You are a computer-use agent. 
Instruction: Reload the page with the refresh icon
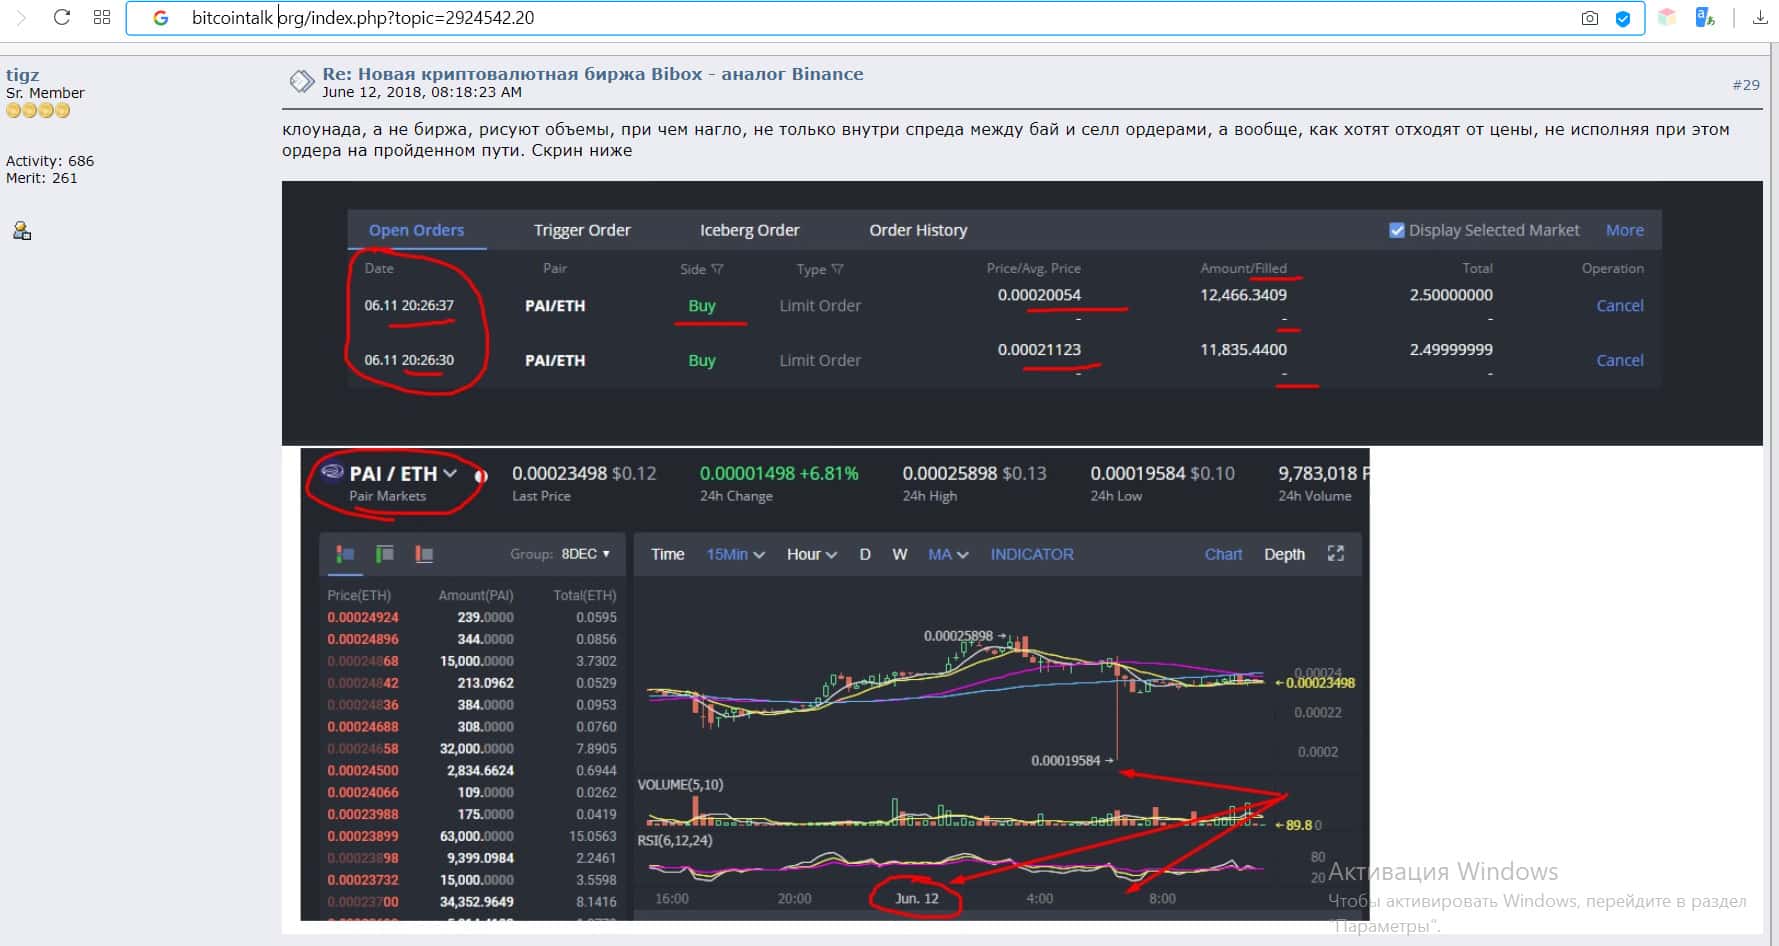tap(61, 18)
